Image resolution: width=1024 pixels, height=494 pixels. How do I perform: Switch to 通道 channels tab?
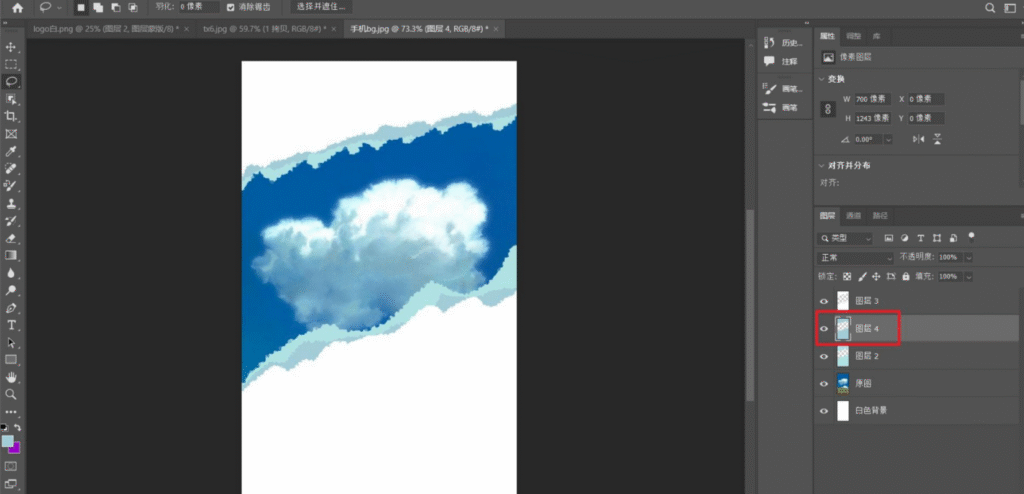pyautogui.click(x=854, y=216)
